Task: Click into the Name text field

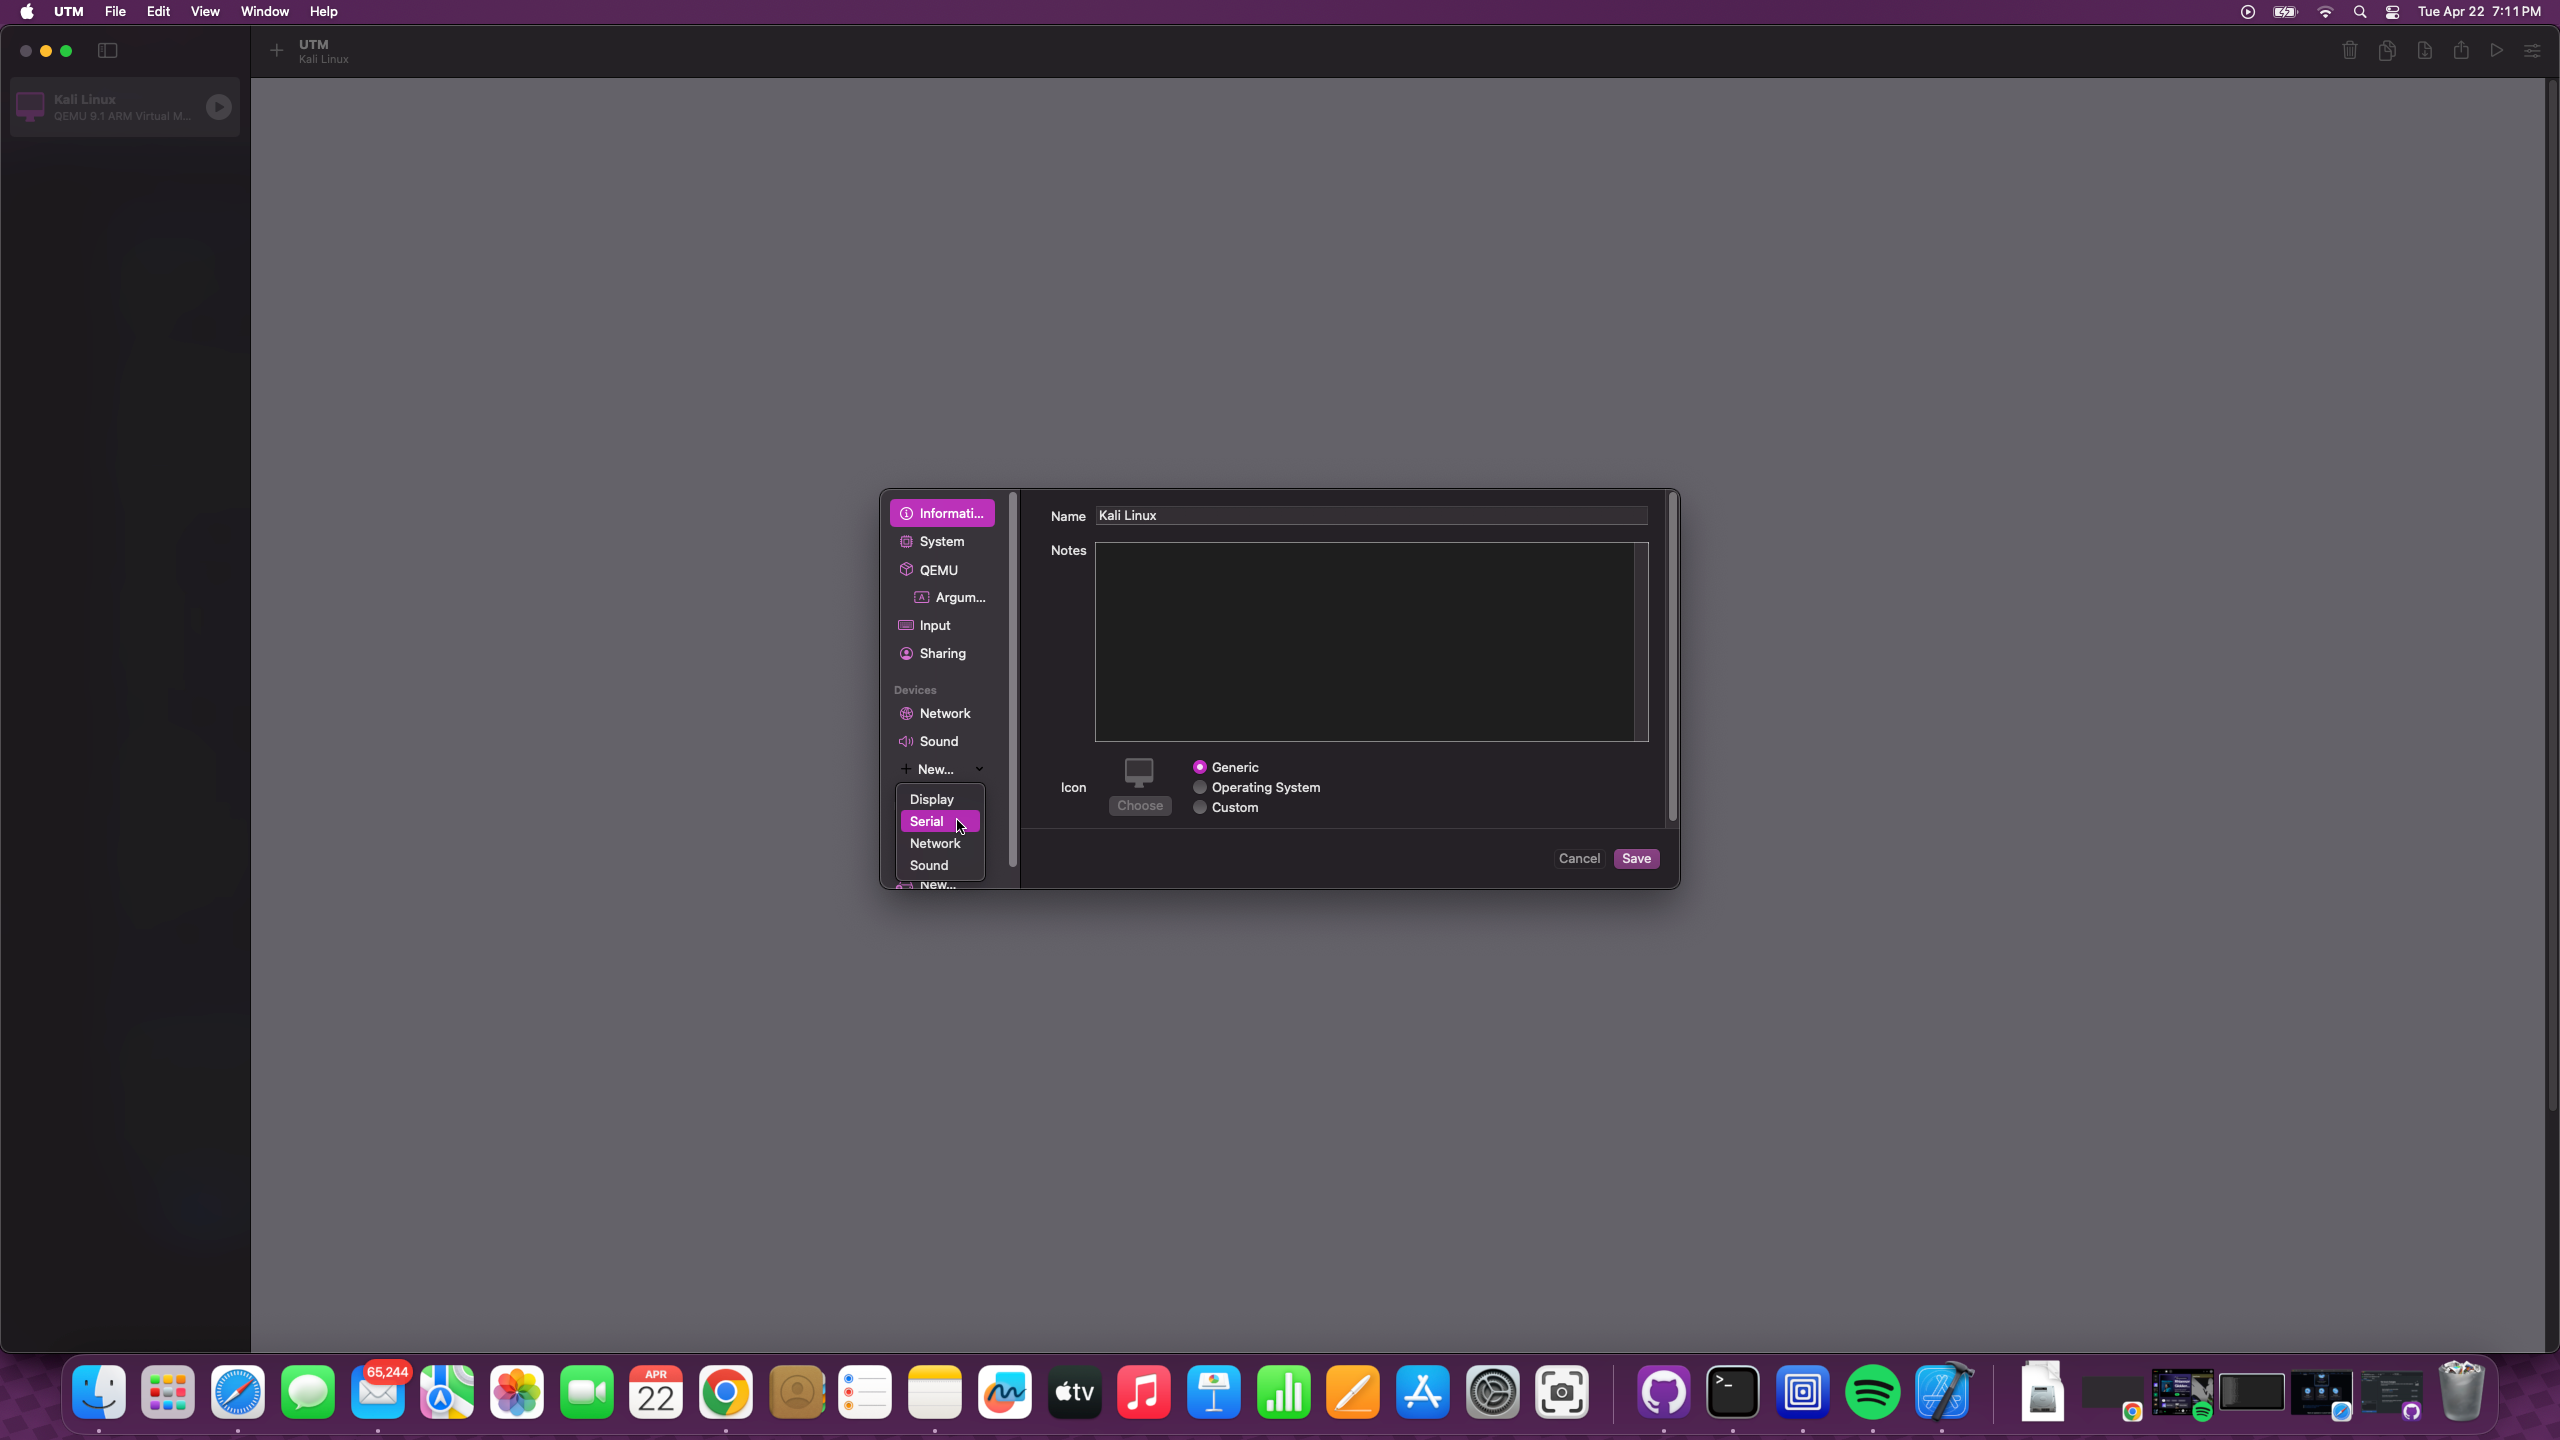Action: (1370, 515)
